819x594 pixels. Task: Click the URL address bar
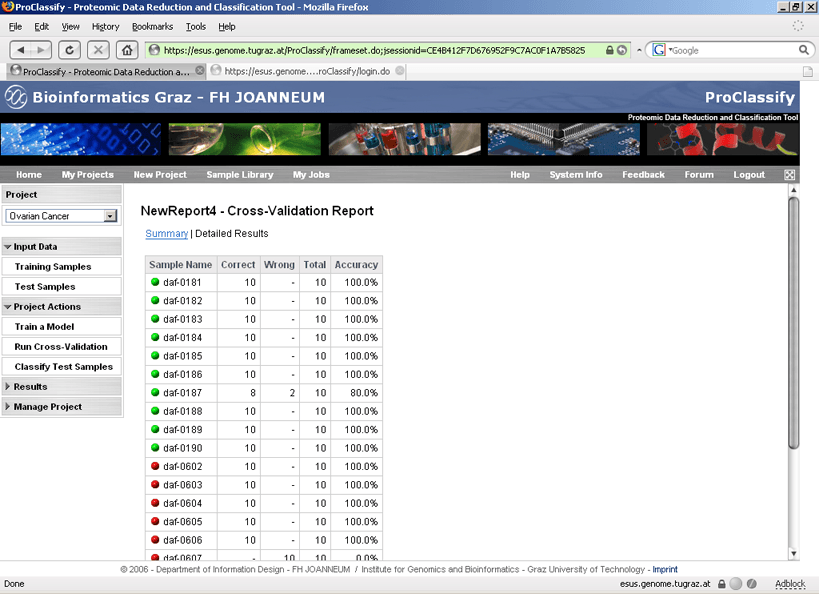[x=380, y=50]
